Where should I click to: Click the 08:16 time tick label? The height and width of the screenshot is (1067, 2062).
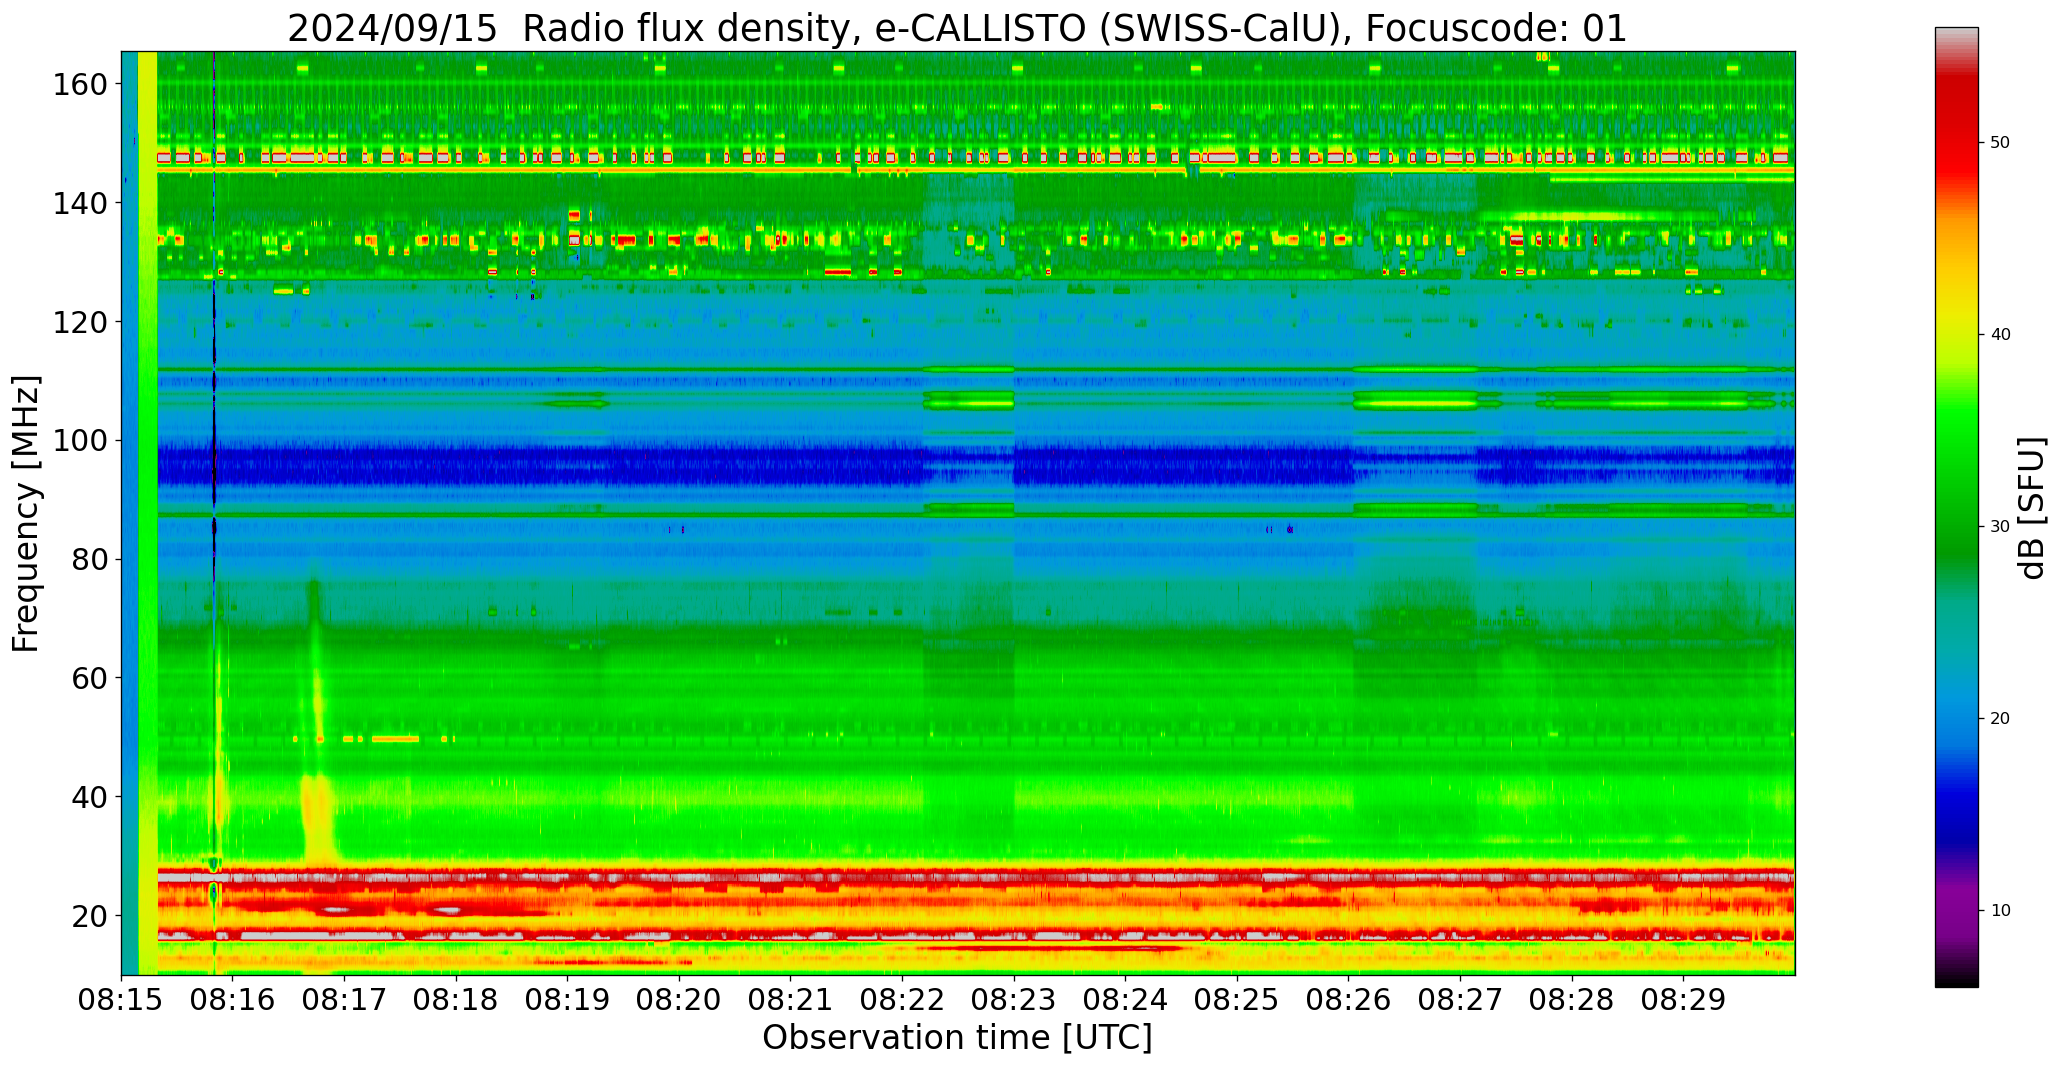click(233, 1000)
